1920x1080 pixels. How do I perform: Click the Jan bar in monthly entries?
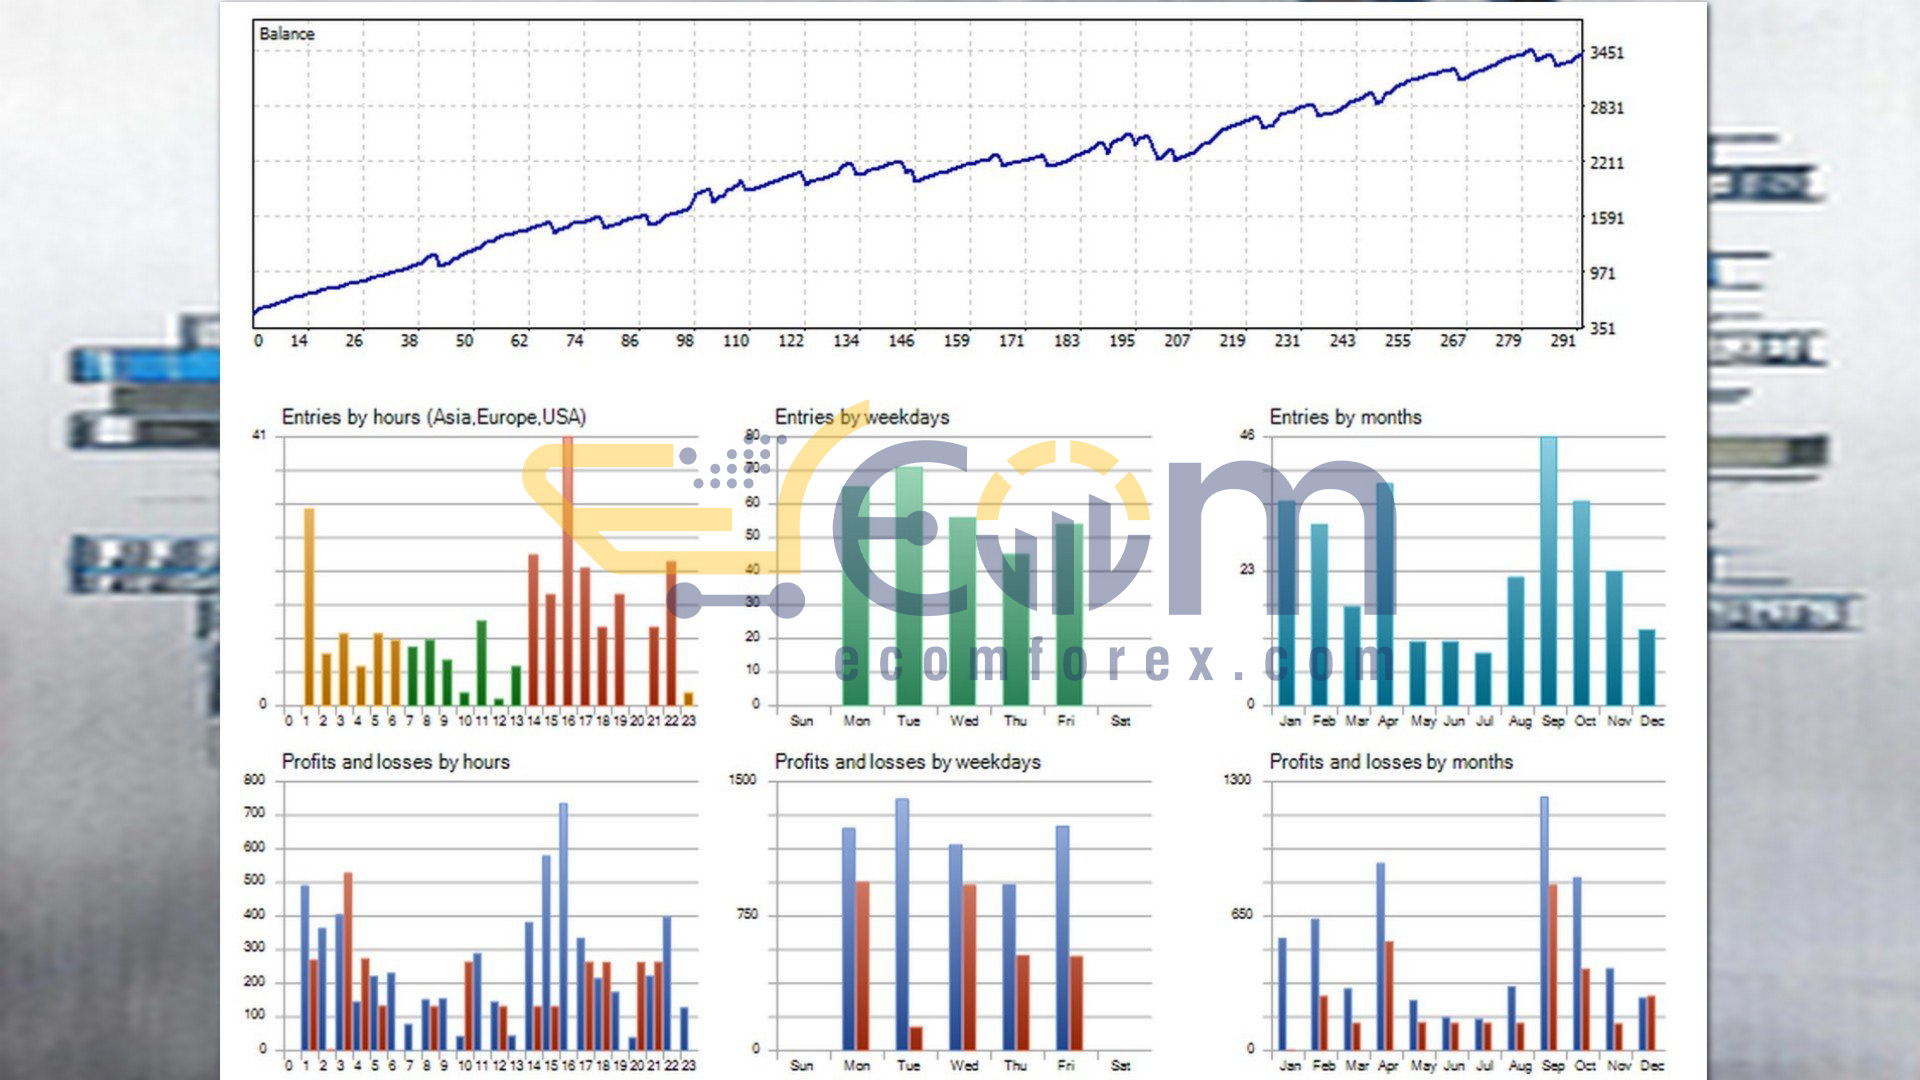coord(1287,602)
